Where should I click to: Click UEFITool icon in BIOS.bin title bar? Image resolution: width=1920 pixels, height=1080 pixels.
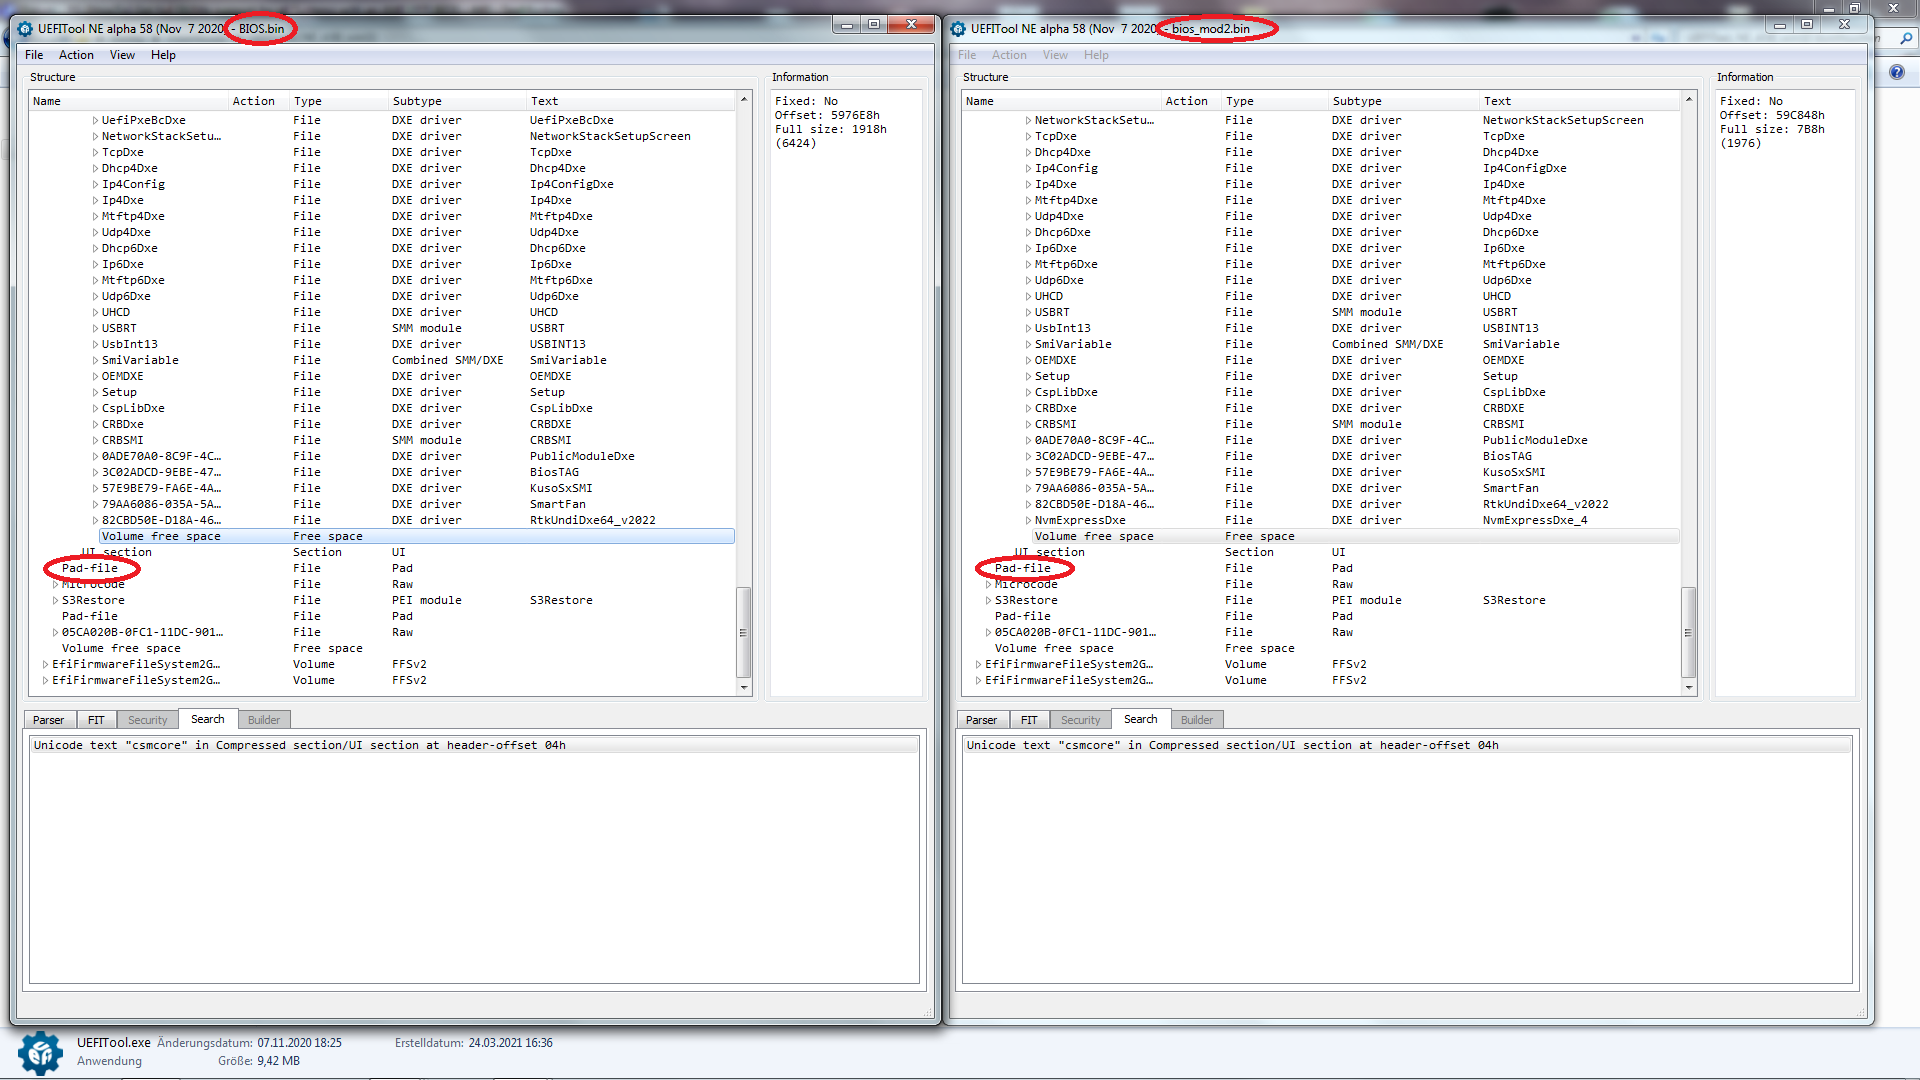(x=25, y=28)
